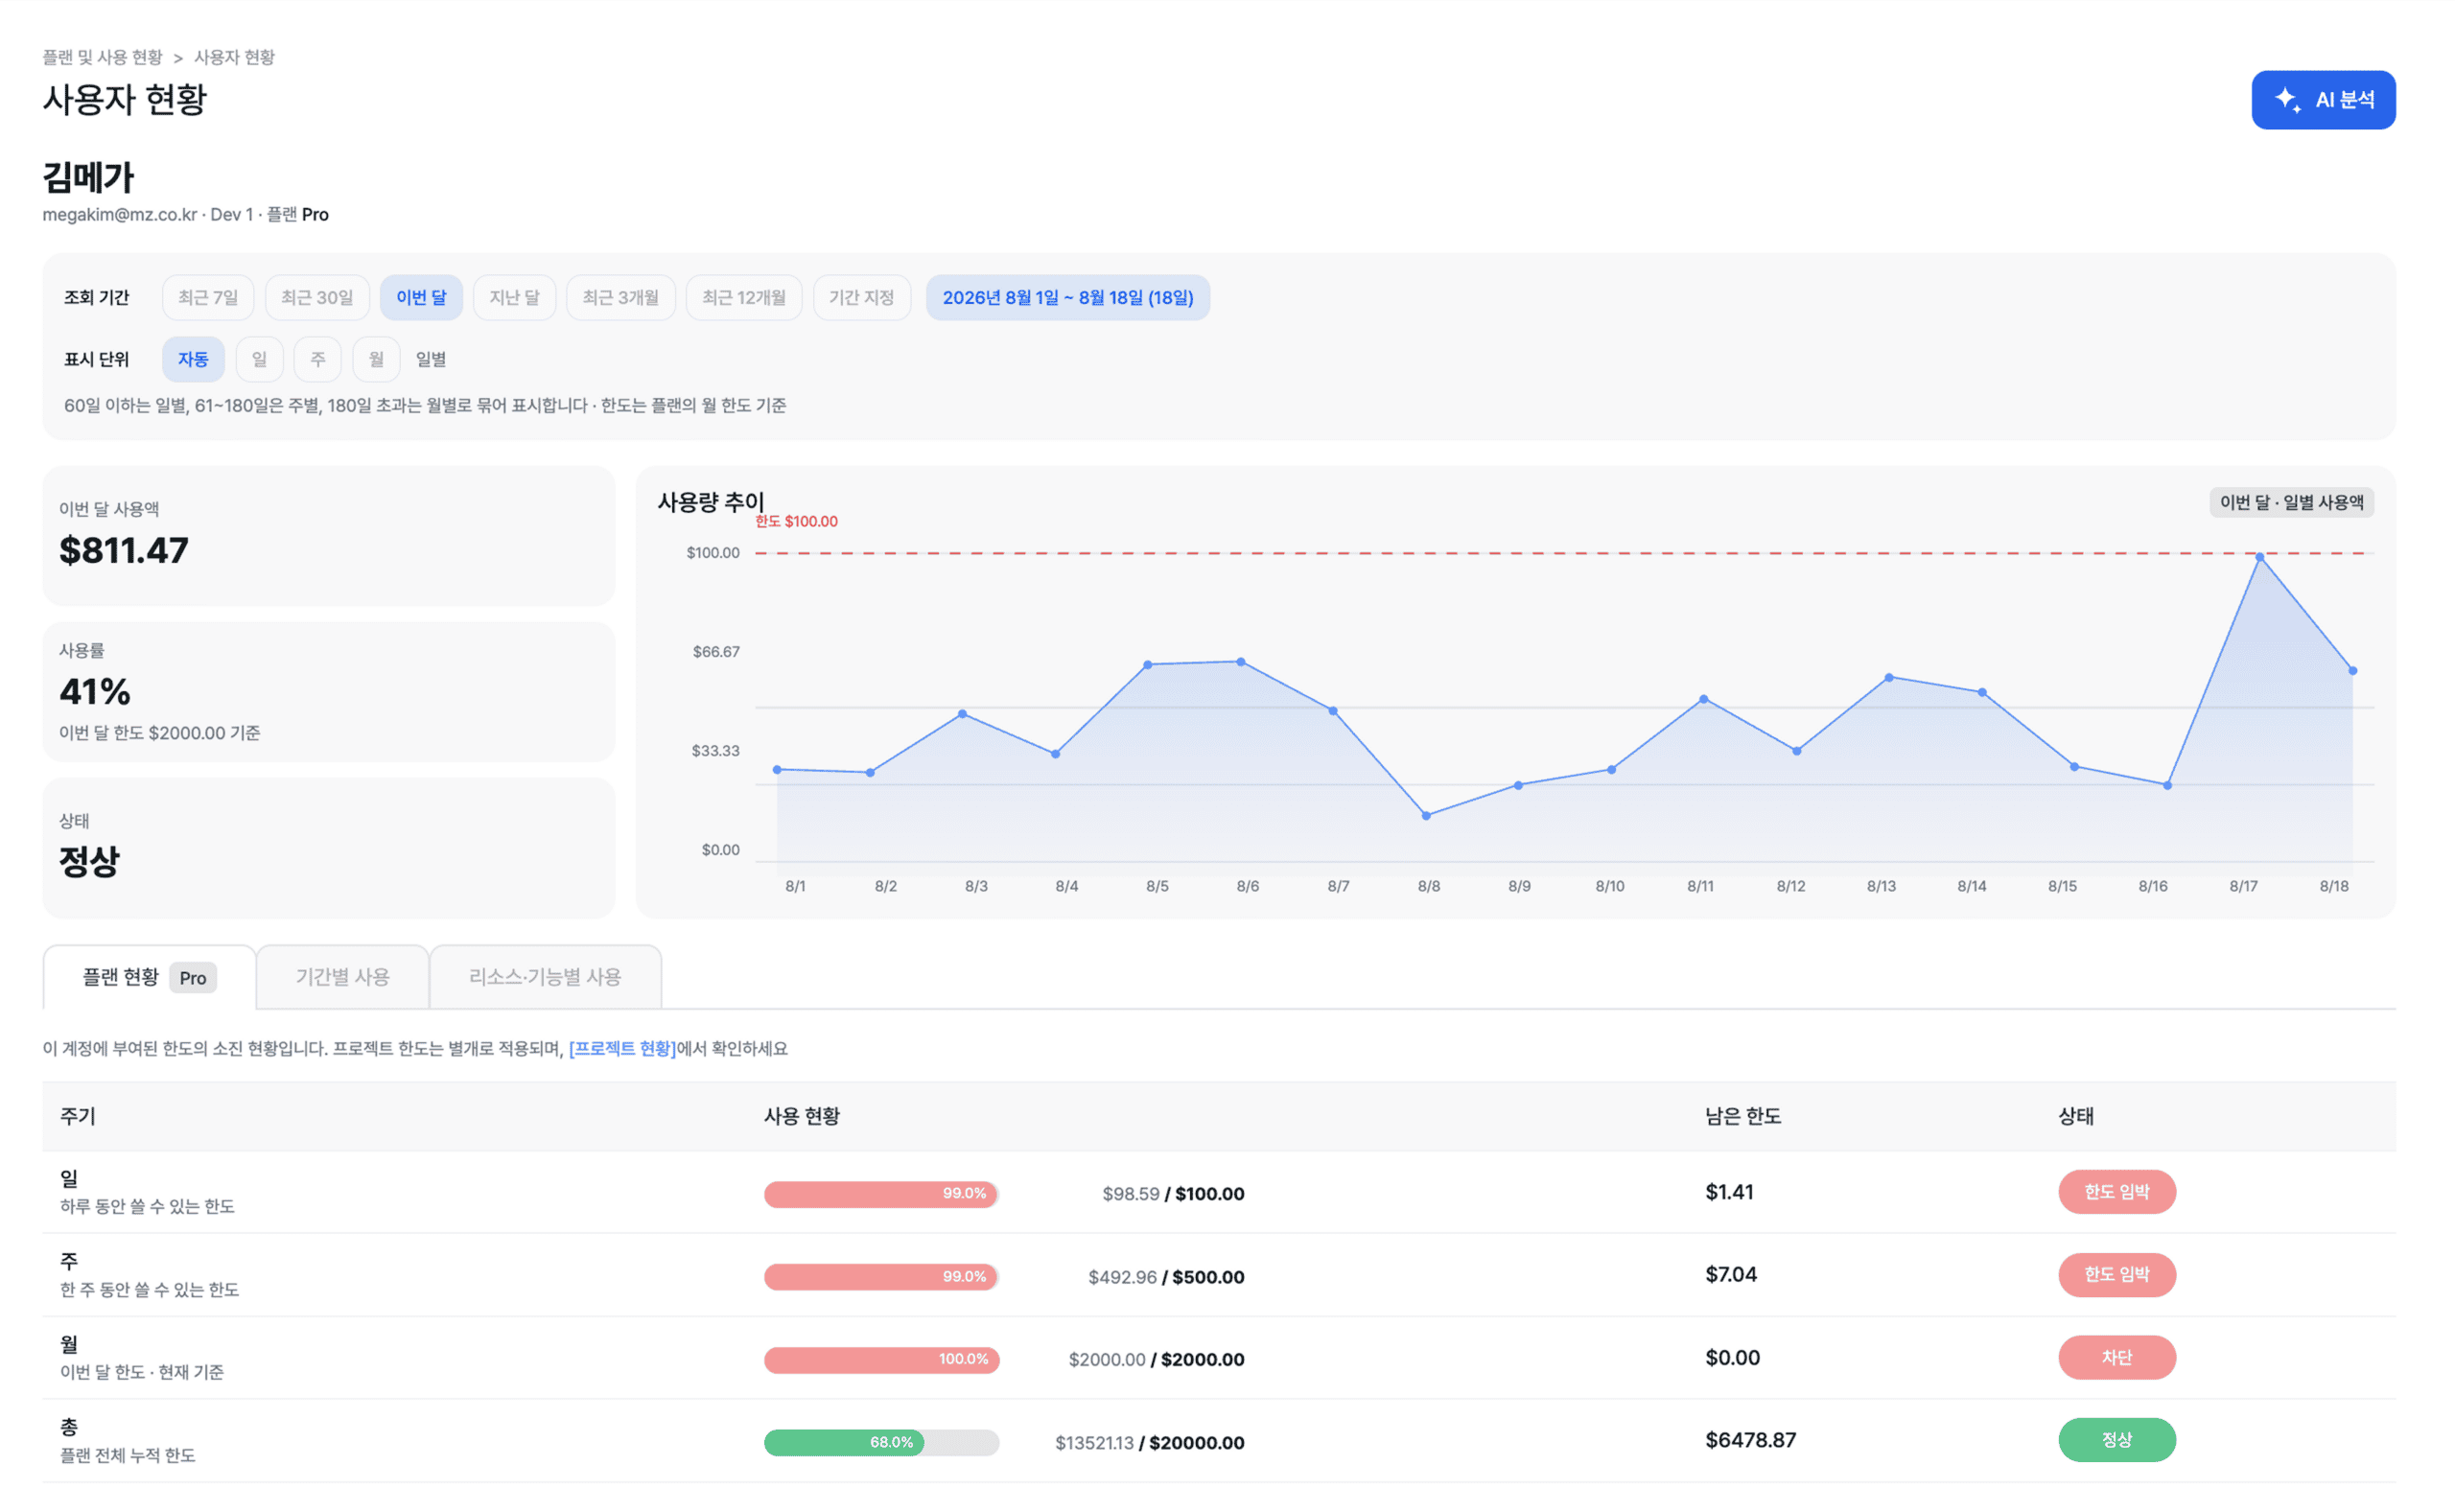Click the 한도 임박 badge in 일 row
This screenshot has height=1512, width=2455.
pos(2116,1192)
